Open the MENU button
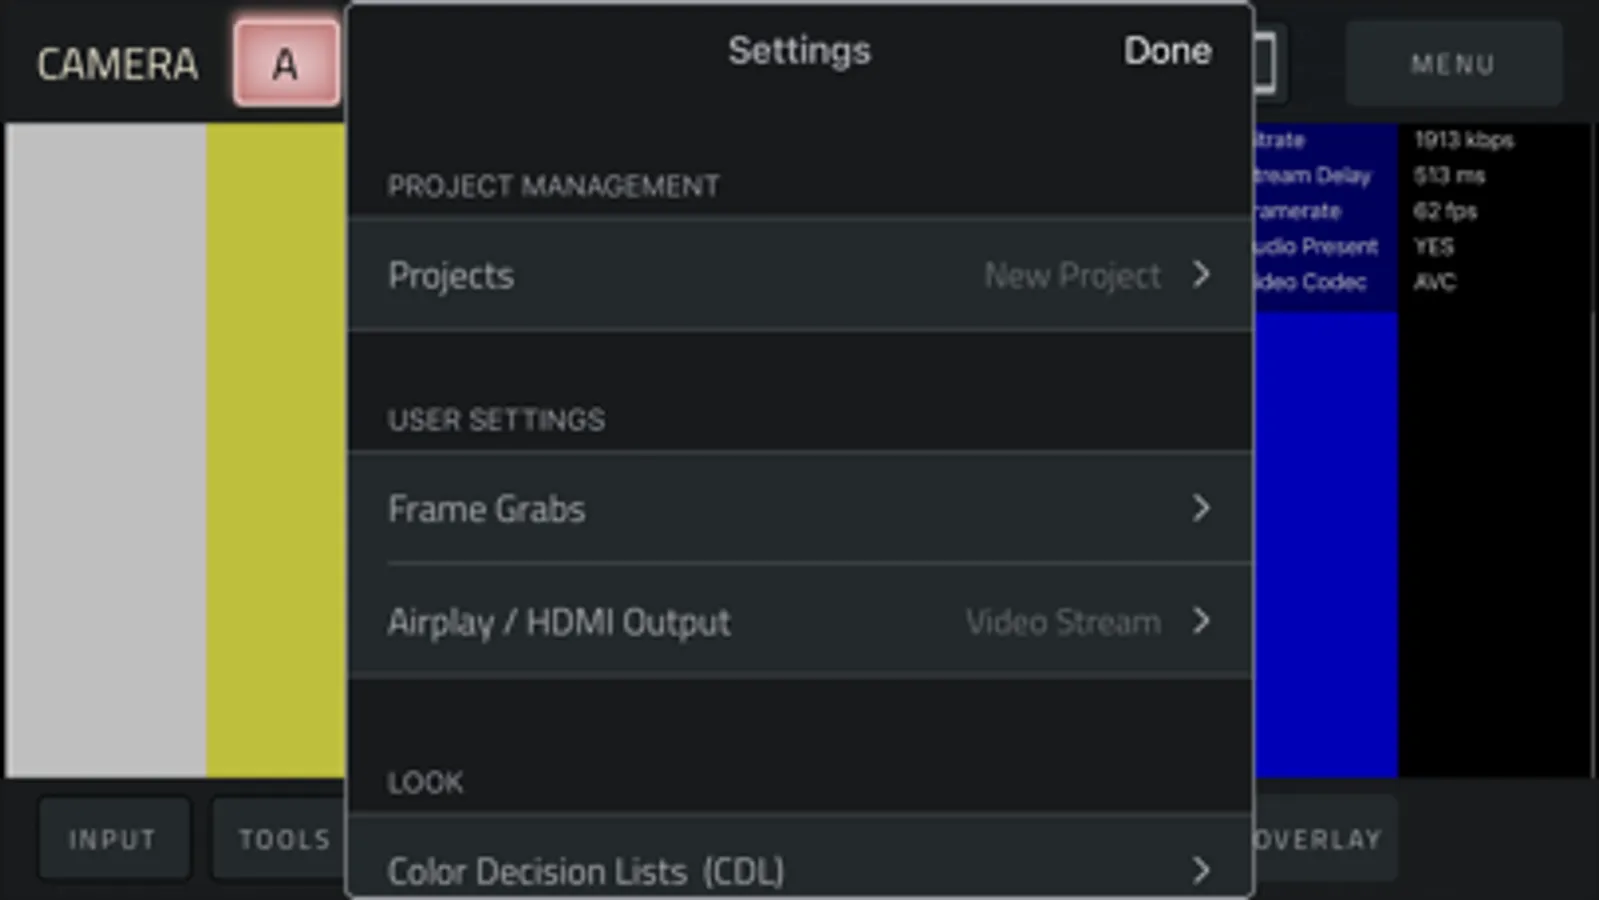This screenshot has height=900, width=1599. [1452, 64]
